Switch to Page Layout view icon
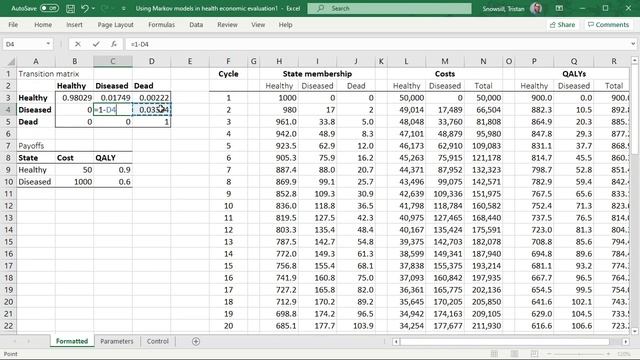This screenshot has width=640, height=360. 514,353
